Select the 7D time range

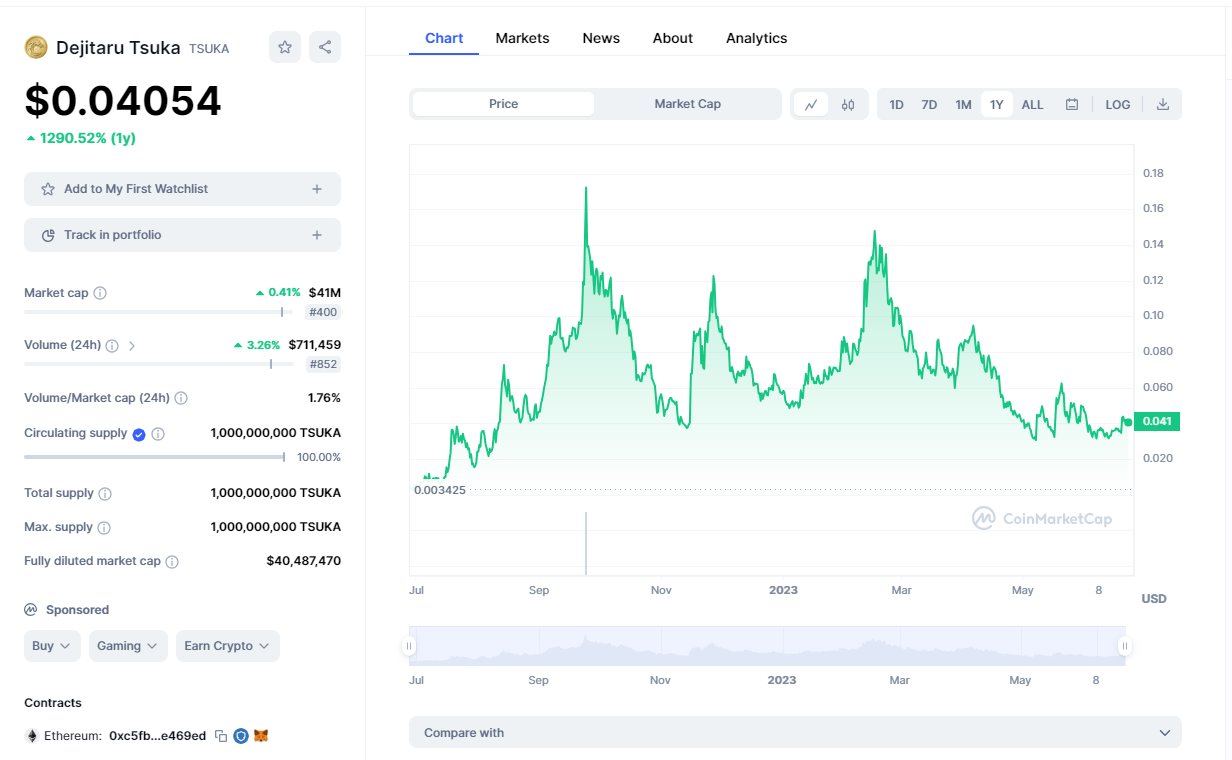tap(929, 105)
